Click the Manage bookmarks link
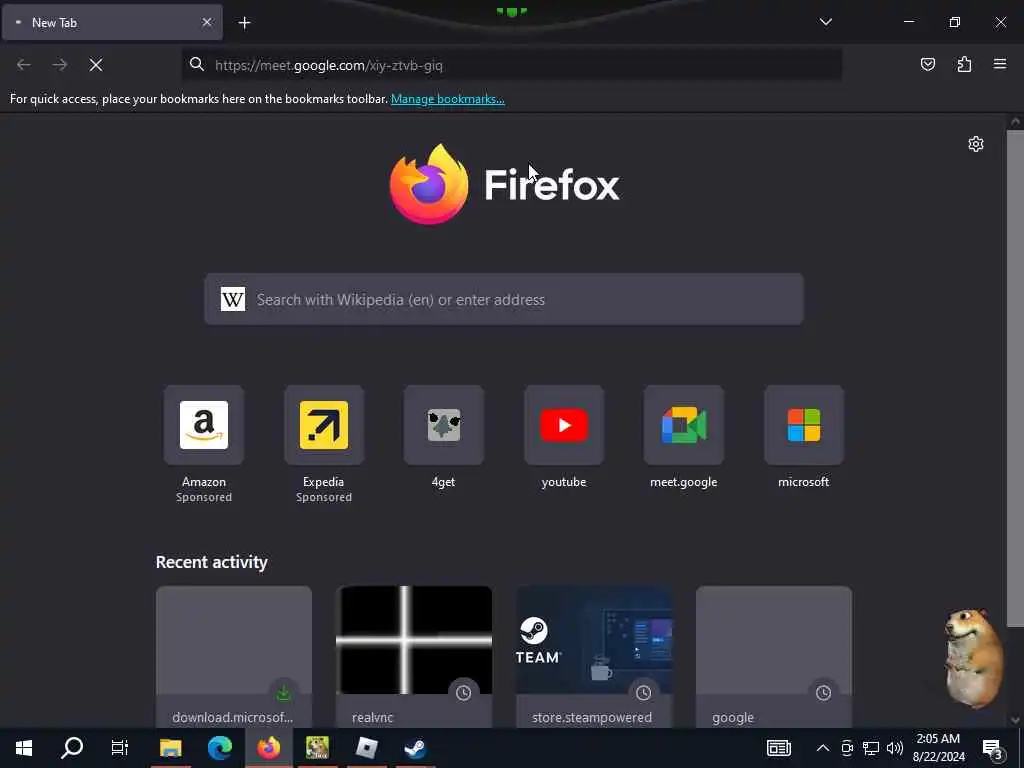 pos(447,99)
